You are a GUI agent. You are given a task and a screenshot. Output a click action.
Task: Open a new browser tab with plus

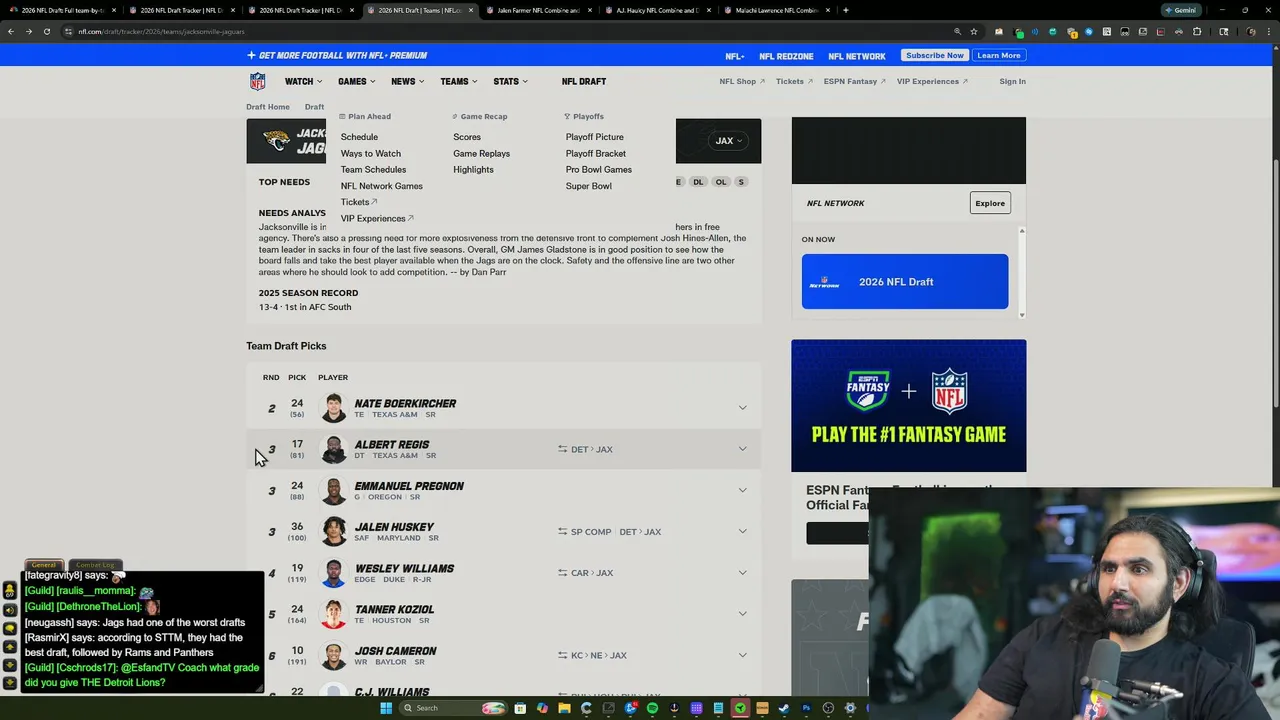click(x=846, y=10)
